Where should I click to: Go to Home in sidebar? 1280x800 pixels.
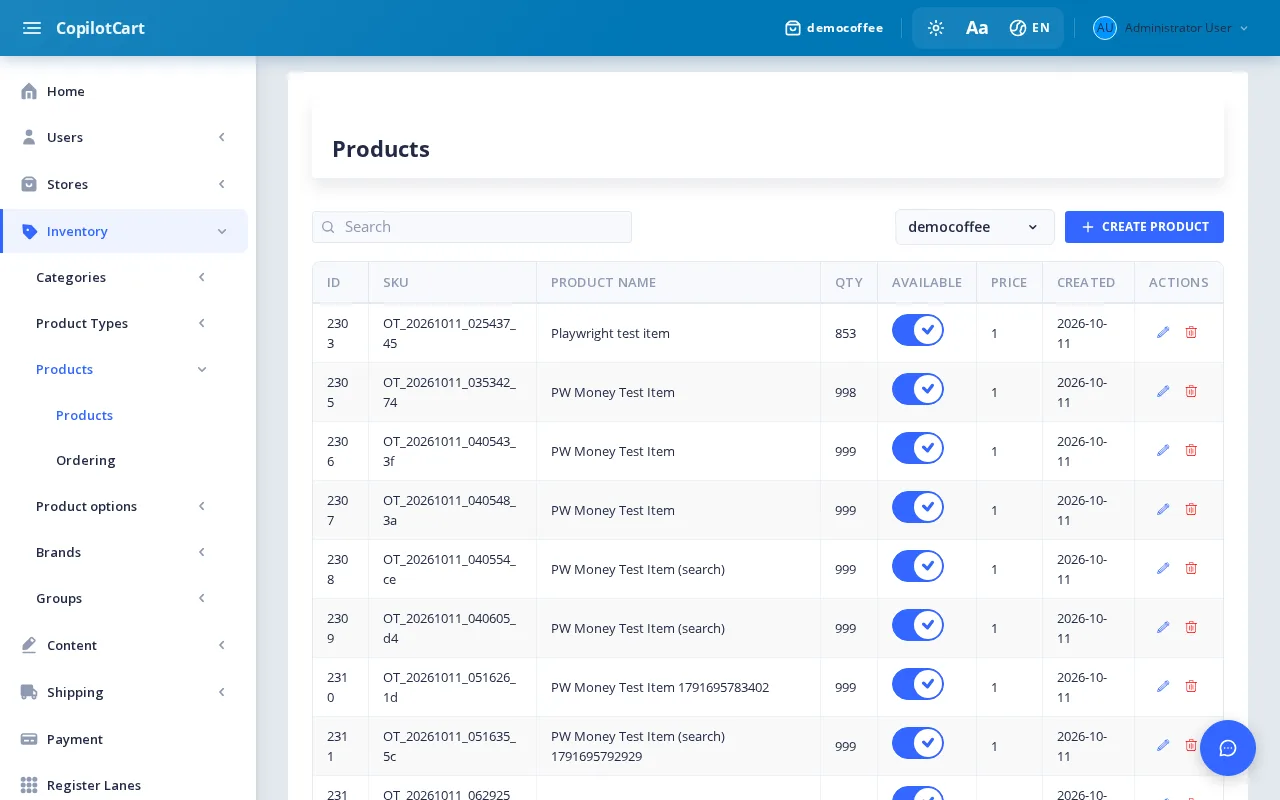pyautogui.click(x=124, y=91)
